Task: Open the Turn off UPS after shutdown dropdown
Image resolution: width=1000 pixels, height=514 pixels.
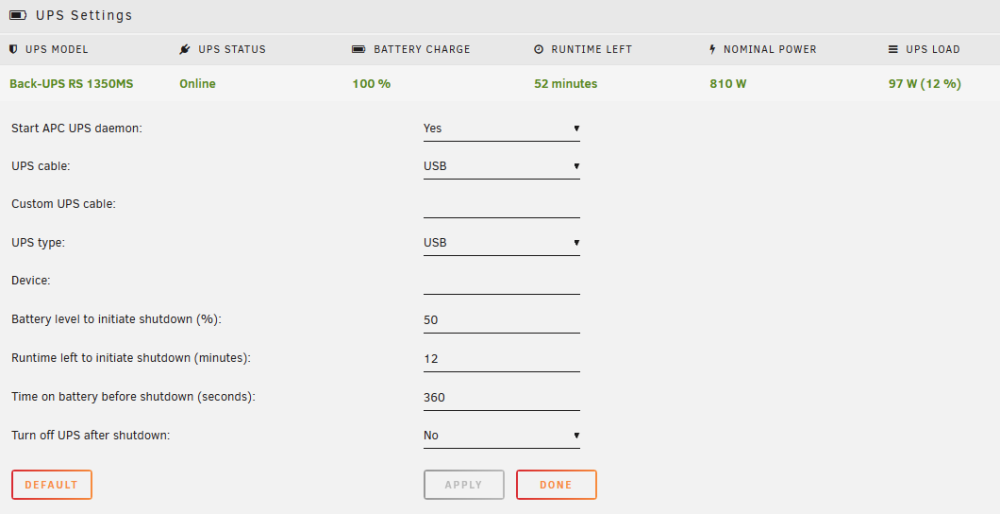Action: coord(501,436)
